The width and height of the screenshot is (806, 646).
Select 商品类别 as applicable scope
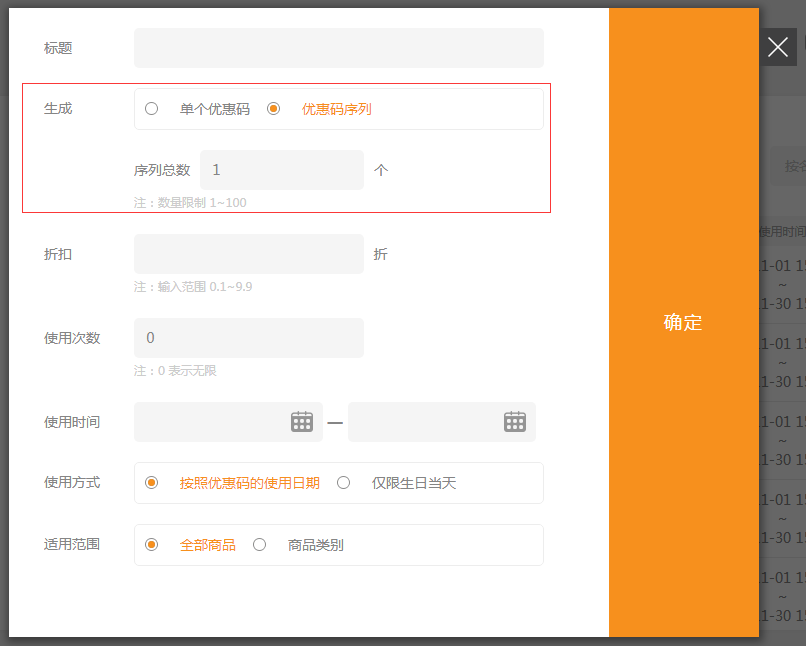coord(260,545)
